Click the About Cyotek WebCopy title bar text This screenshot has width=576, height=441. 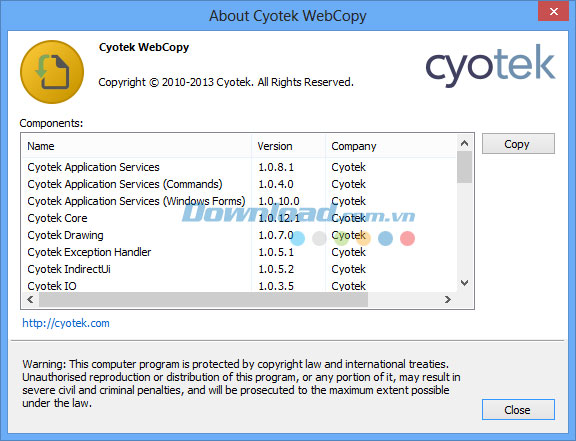click(288, 16)
